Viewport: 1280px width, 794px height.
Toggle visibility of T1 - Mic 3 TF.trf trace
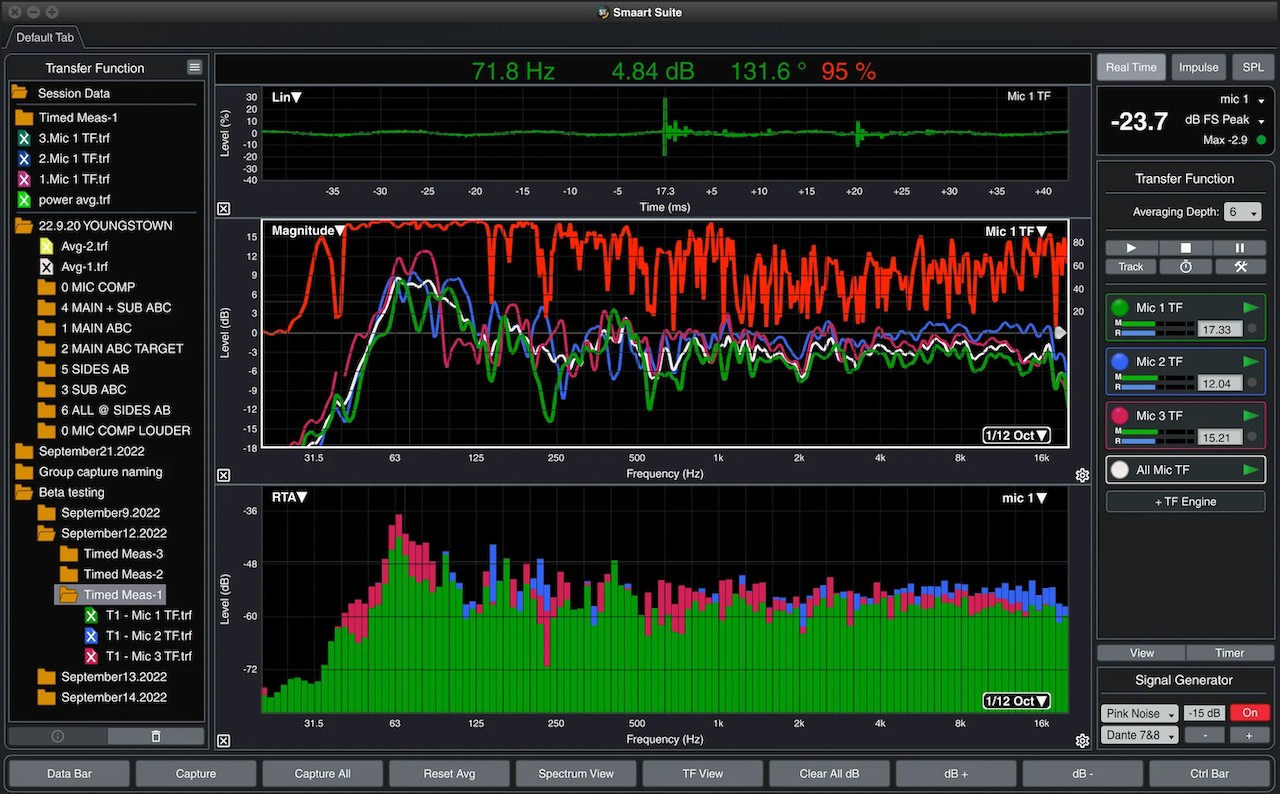[91, 656]
